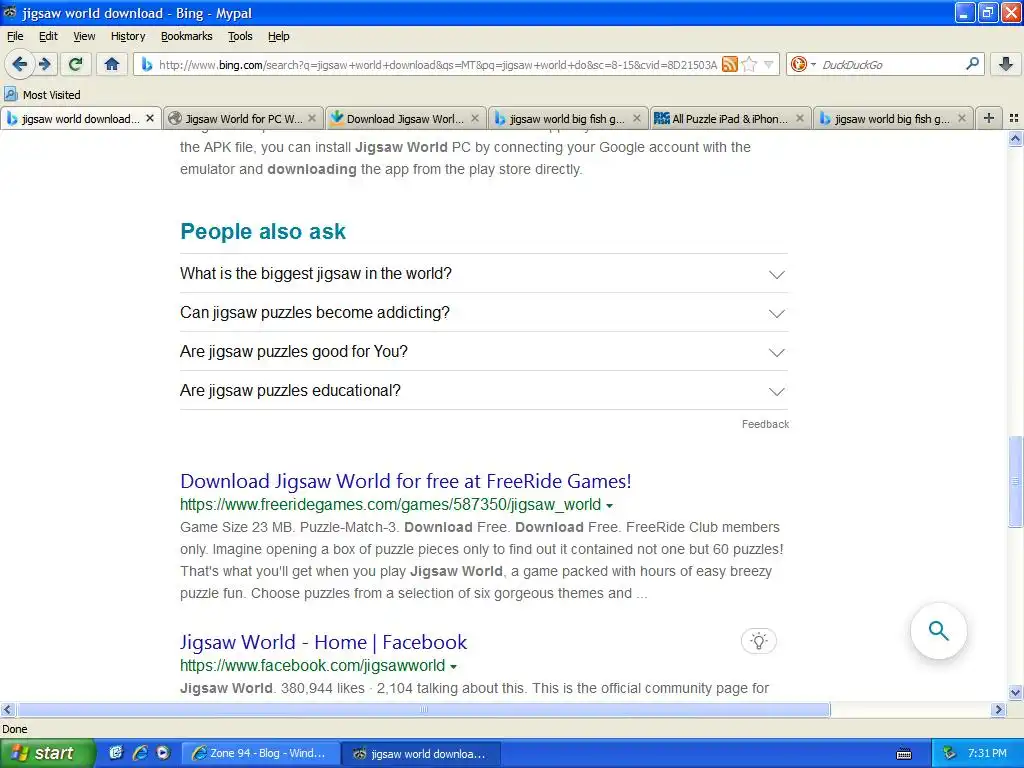Expand 'What is the biggest jigsaw' question
The image size is (1024, 768).
click(x=484, y=274)
